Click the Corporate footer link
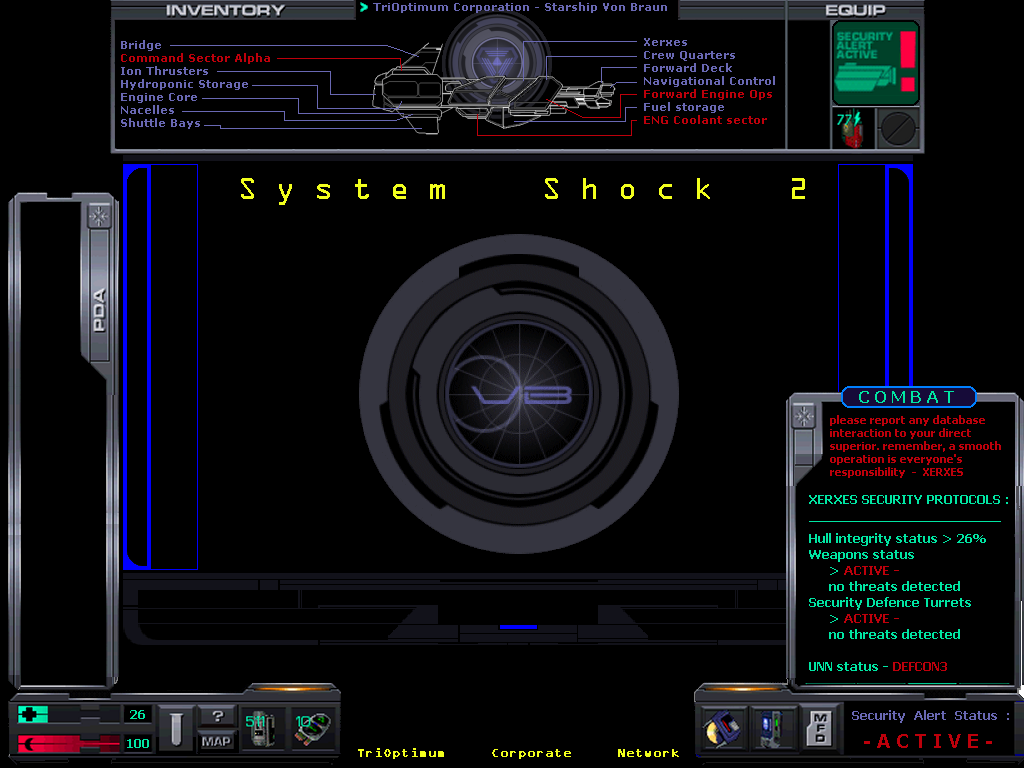Image resolution: width=1024 pixels, height=768 pixels. [x=532, y=753]
